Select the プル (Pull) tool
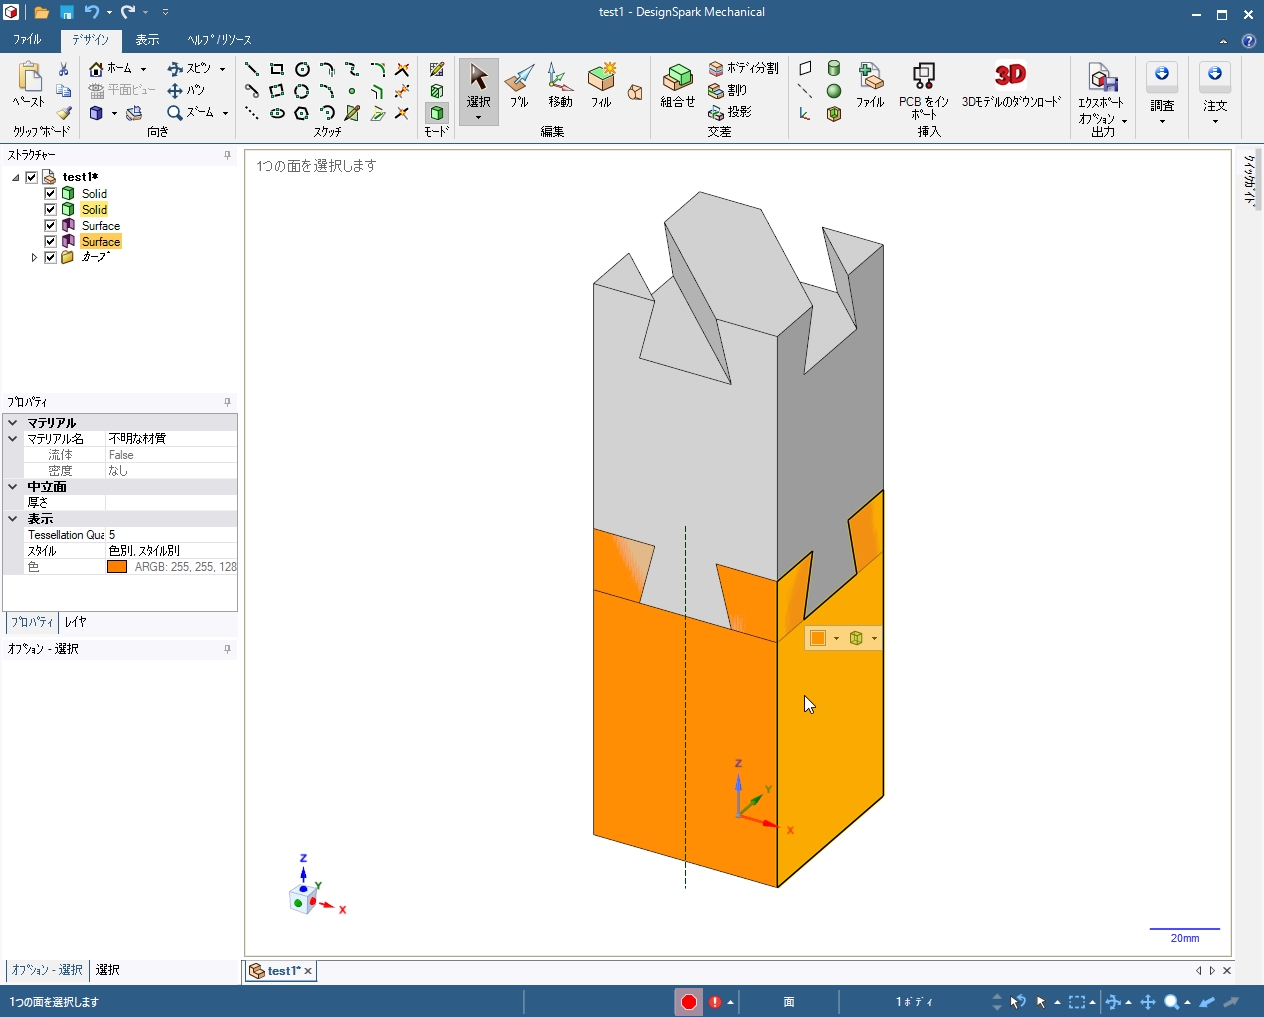The width and height of the screenshot is (1264, 1017). click(x=519, y=86)
